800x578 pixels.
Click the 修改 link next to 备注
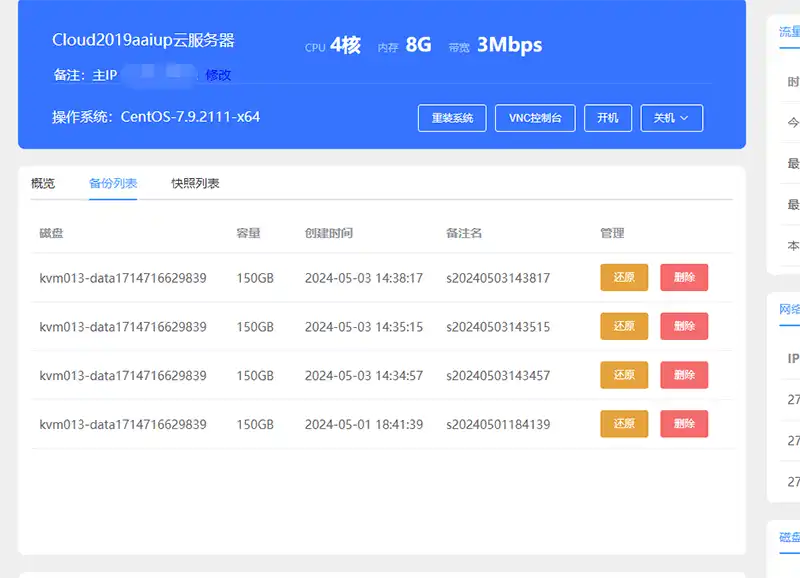tap(218, 76)
